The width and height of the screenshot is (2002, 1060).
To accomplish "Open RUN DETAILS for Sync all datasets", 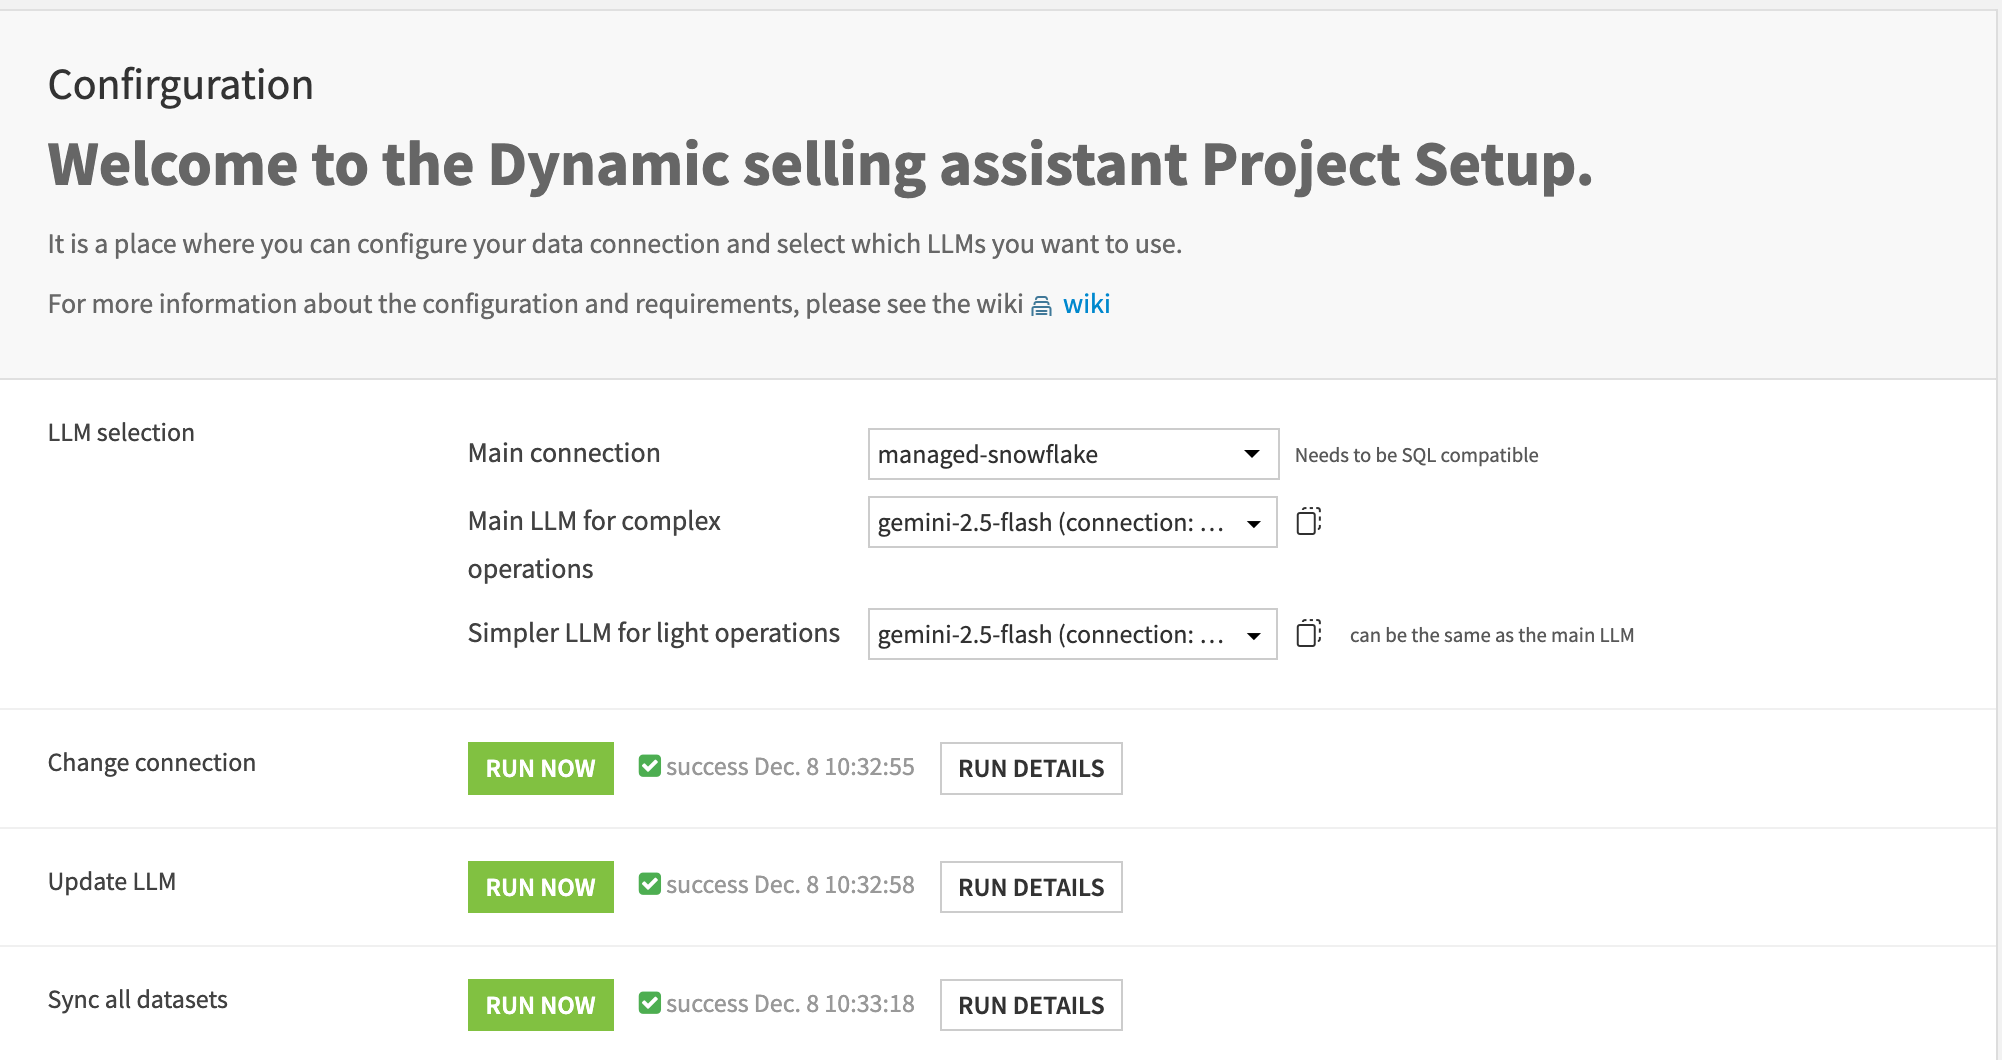I will coord(1030,1004).
